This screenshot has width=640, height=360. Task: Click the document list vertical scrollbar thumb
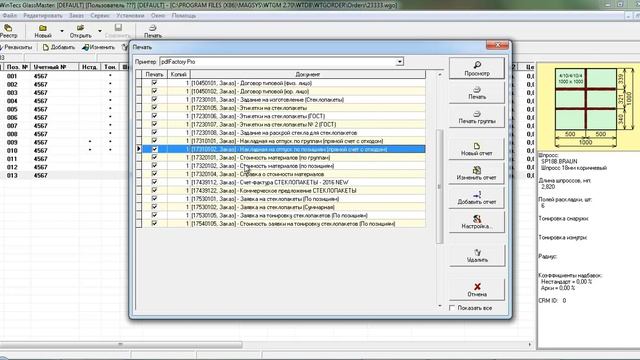click(x=440, y=186)
